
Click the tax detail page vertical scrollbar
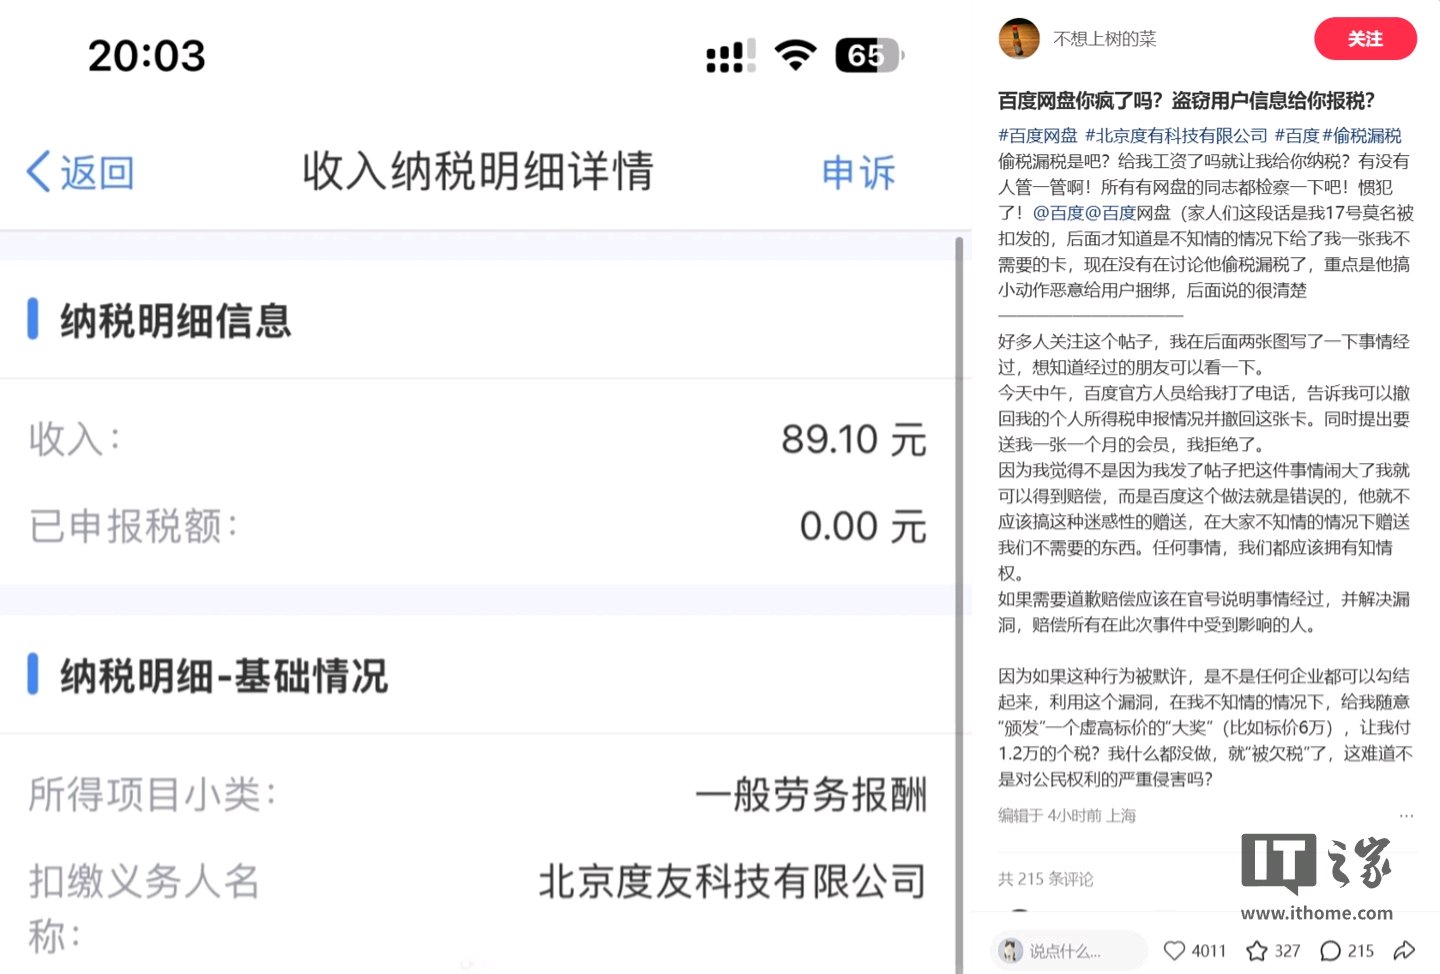[x=959, y=604]
